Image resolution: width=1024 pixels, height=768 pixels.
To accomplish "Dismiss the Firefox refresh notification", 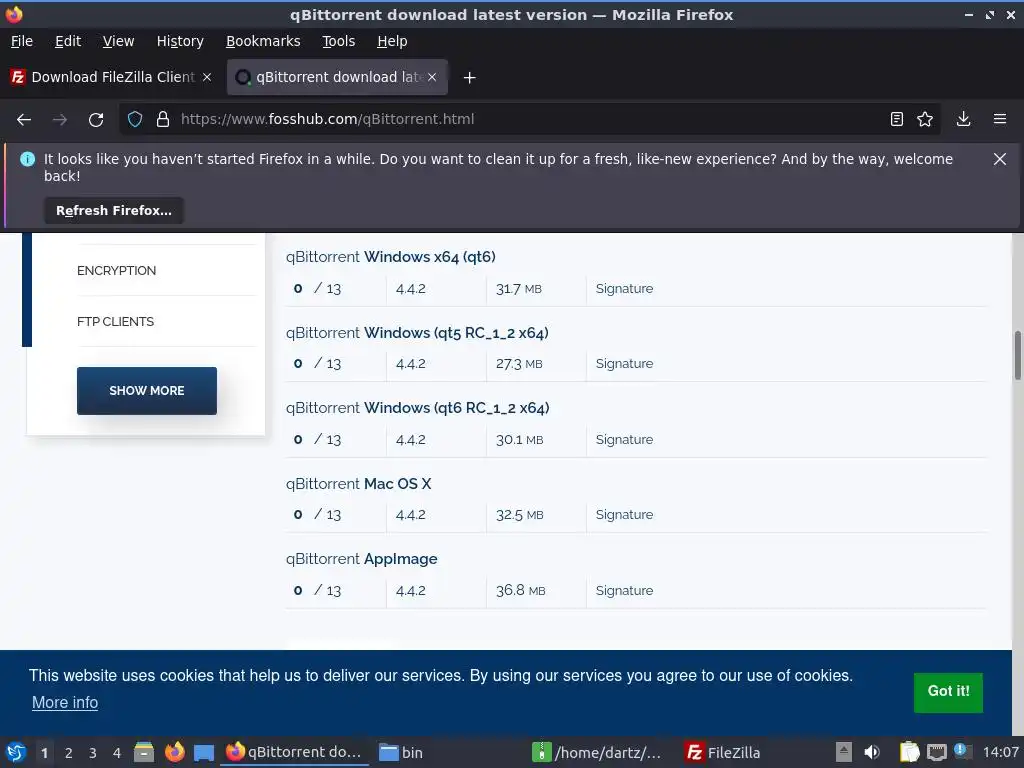I will coord(999,159).
